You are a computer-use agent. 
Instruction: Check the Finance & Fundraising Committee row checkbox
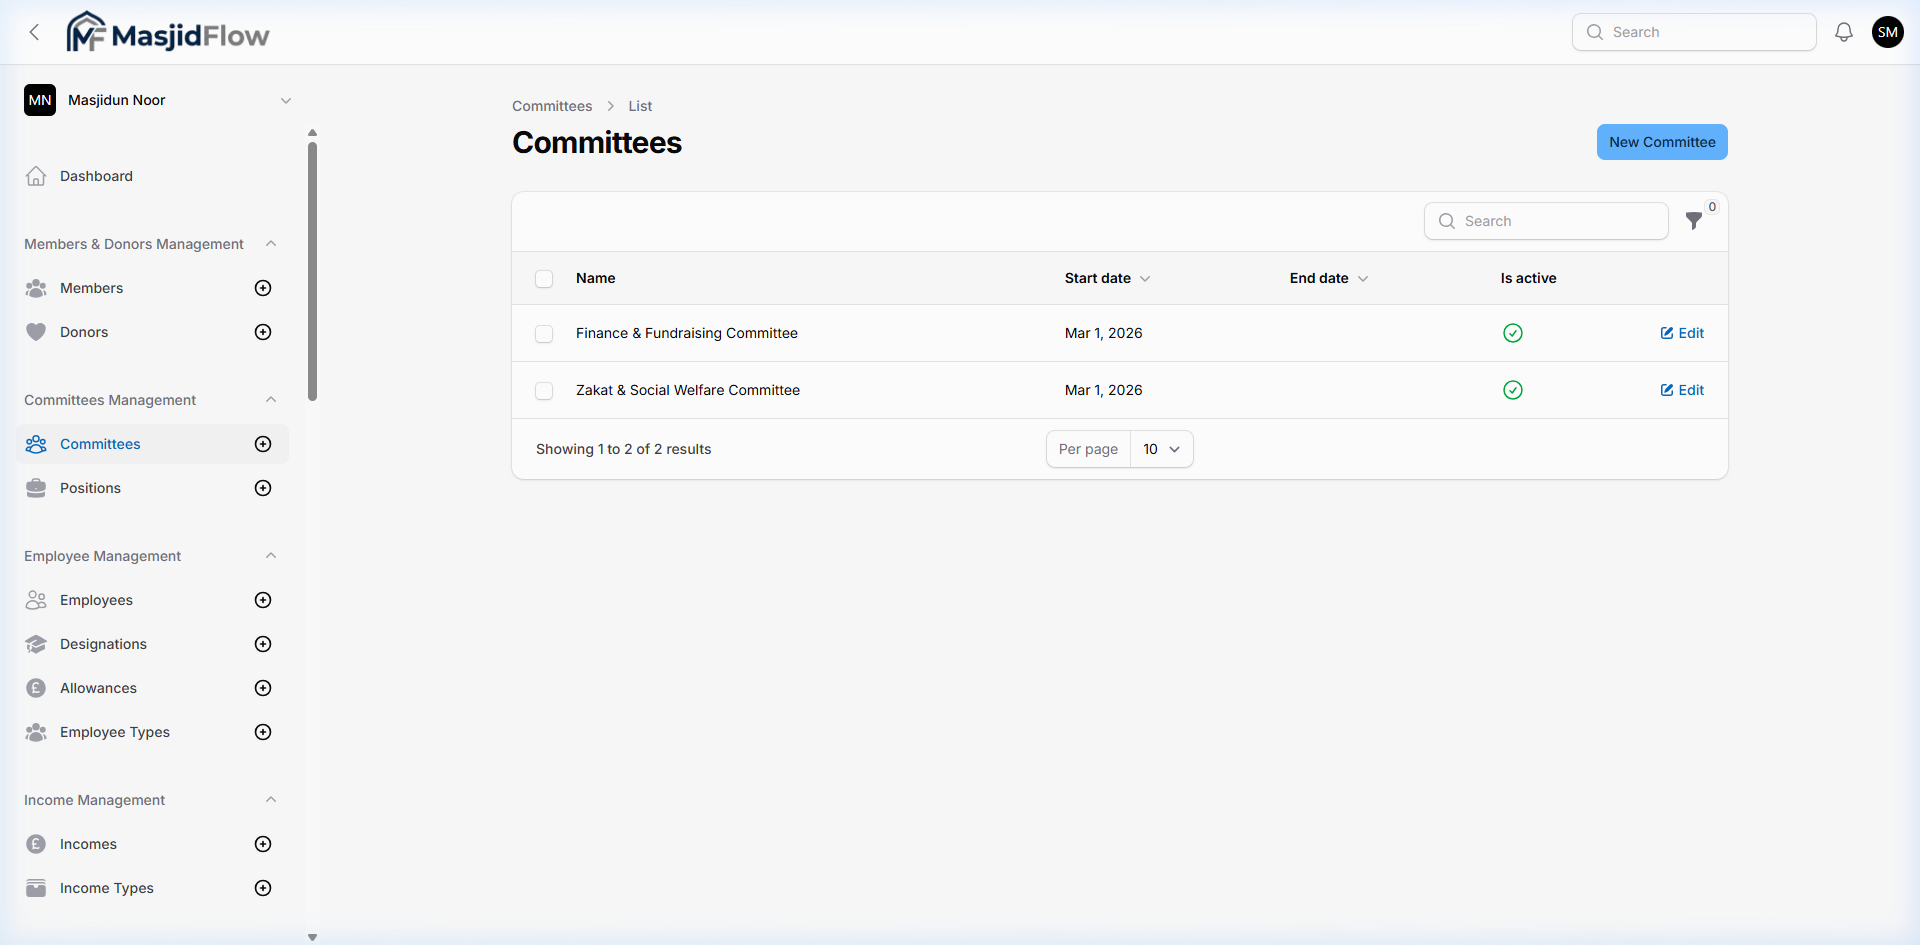544,333
